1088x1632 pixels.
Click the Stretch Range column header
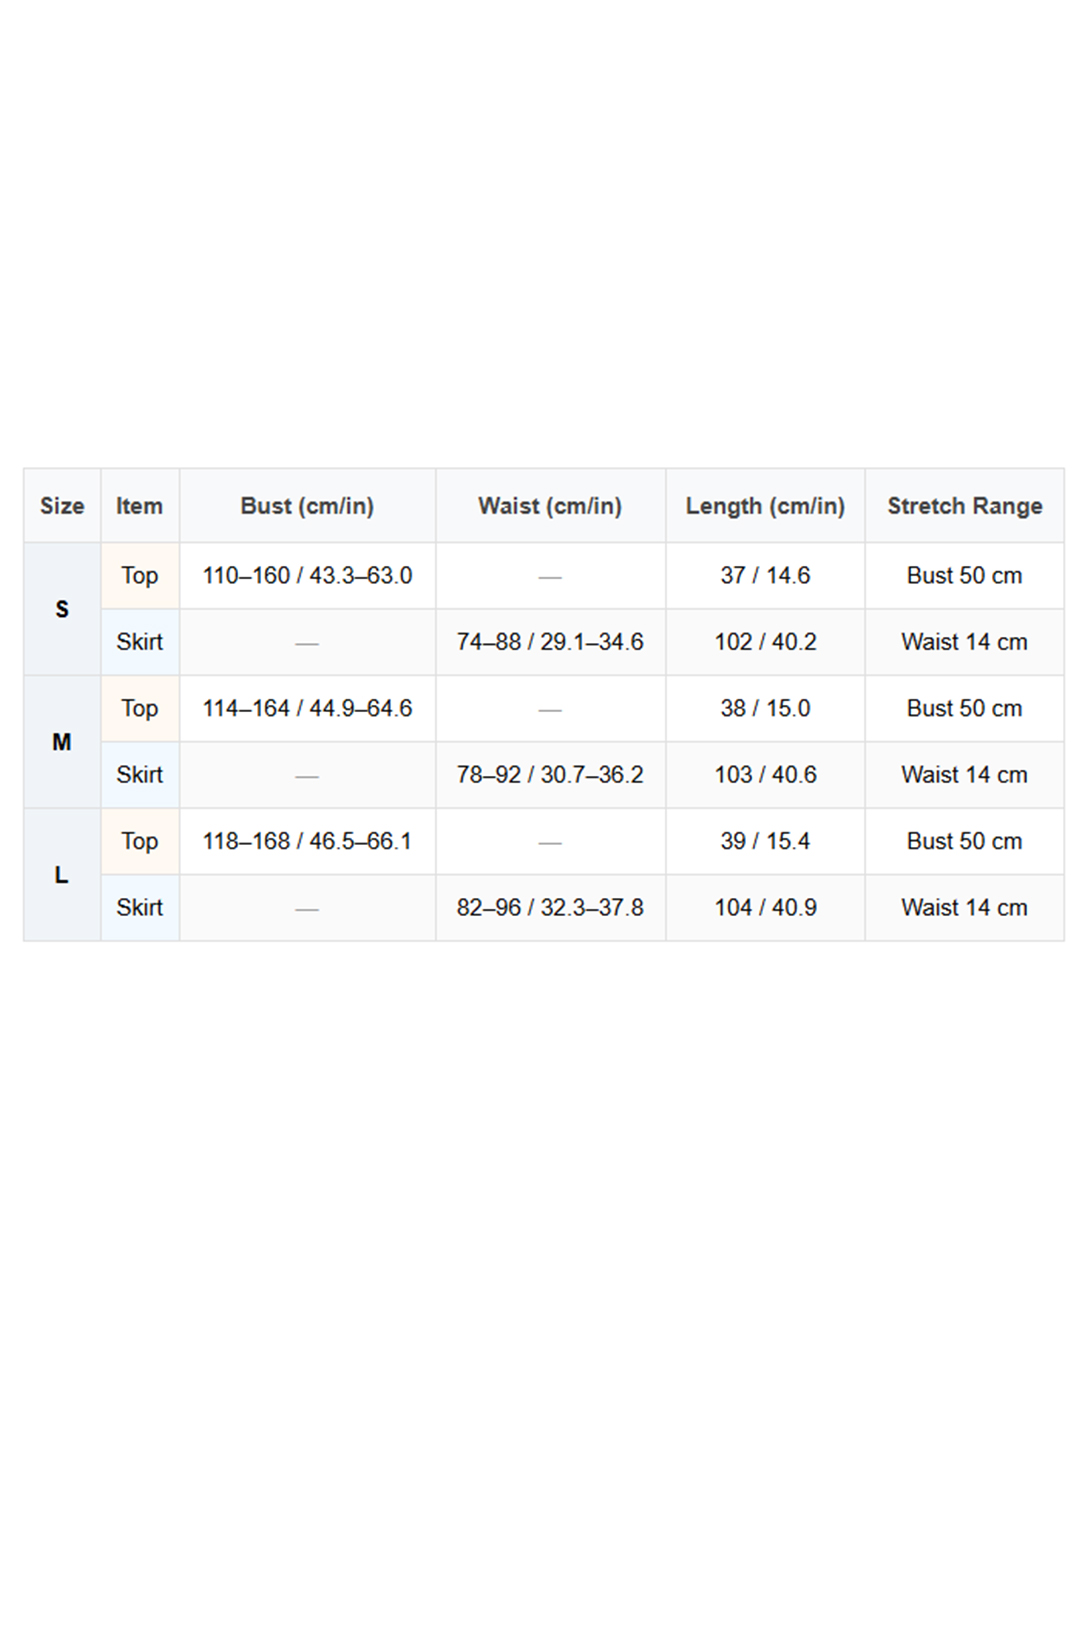coord(964,506)
